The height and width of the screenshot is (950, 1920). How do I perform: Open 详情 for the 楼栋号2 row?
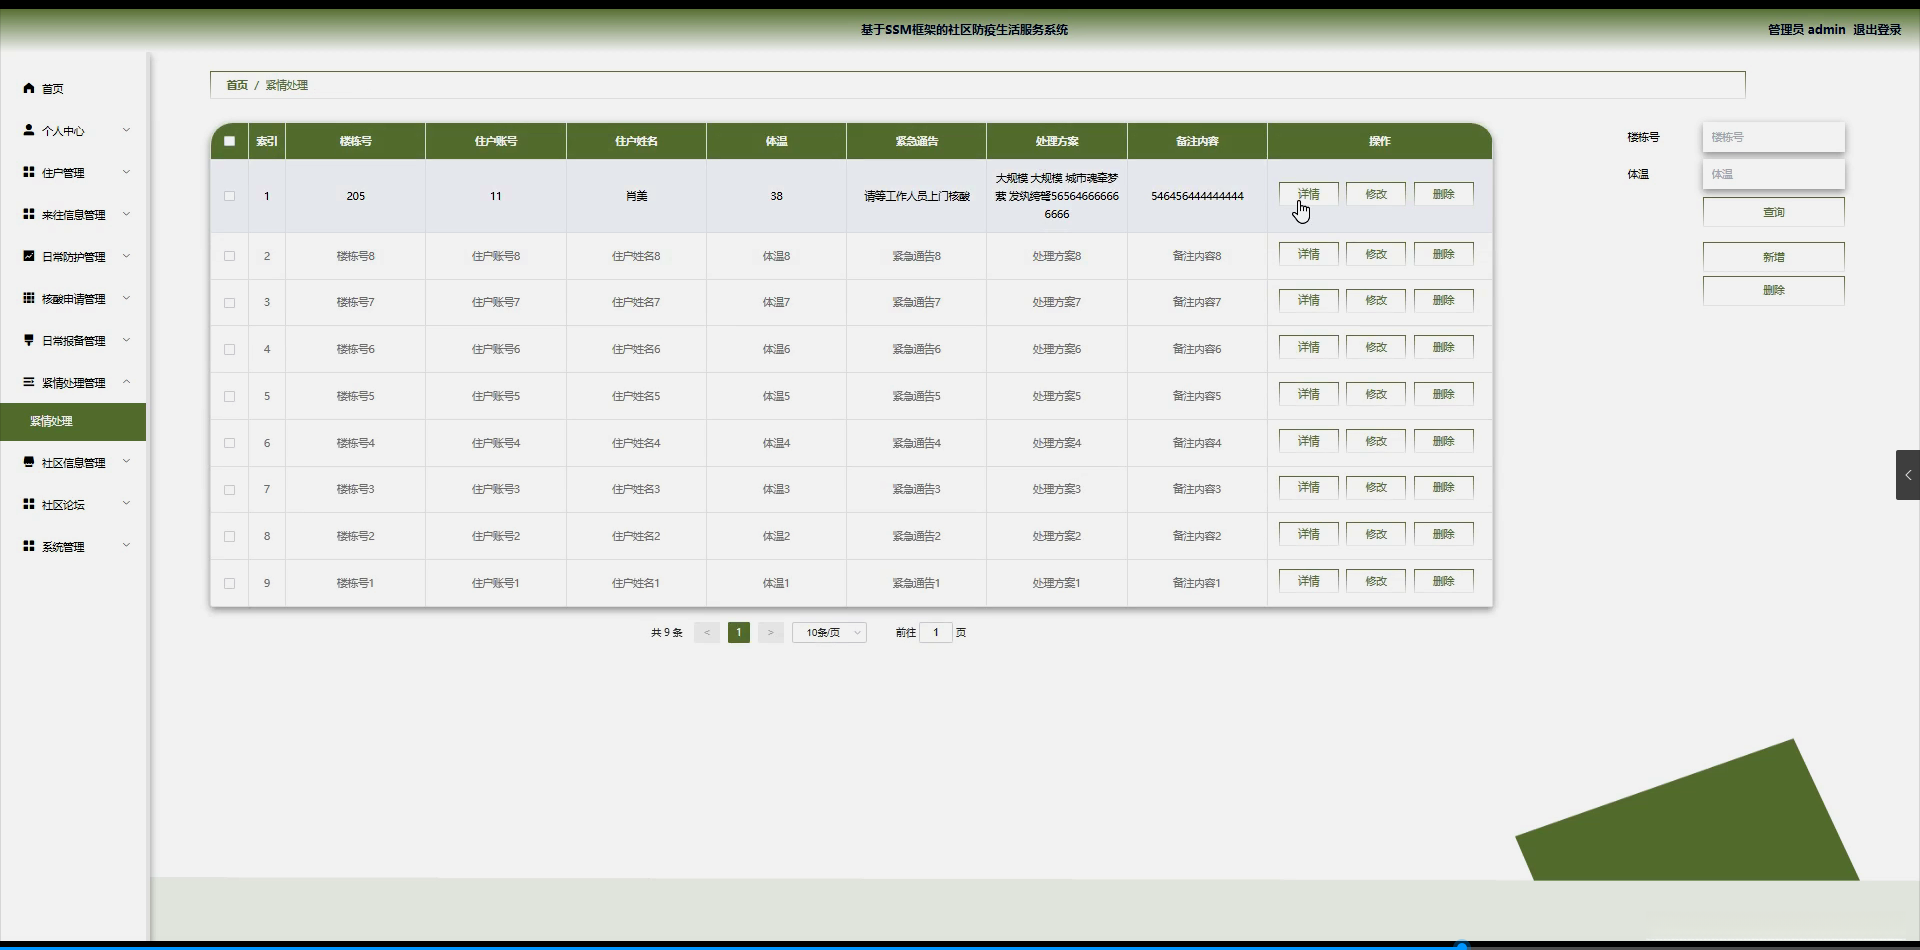1309,534
